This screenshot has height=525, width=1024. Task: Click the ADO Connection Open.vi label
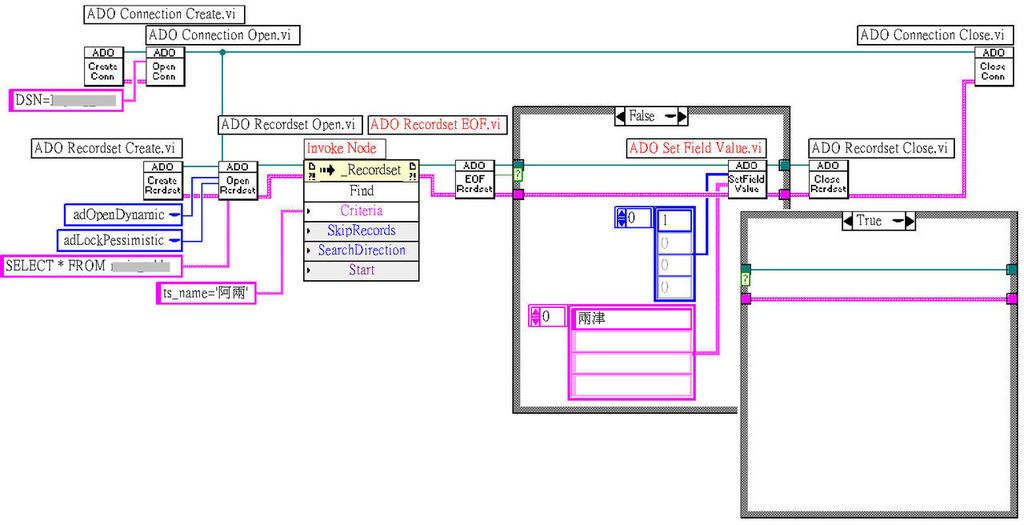223,35
